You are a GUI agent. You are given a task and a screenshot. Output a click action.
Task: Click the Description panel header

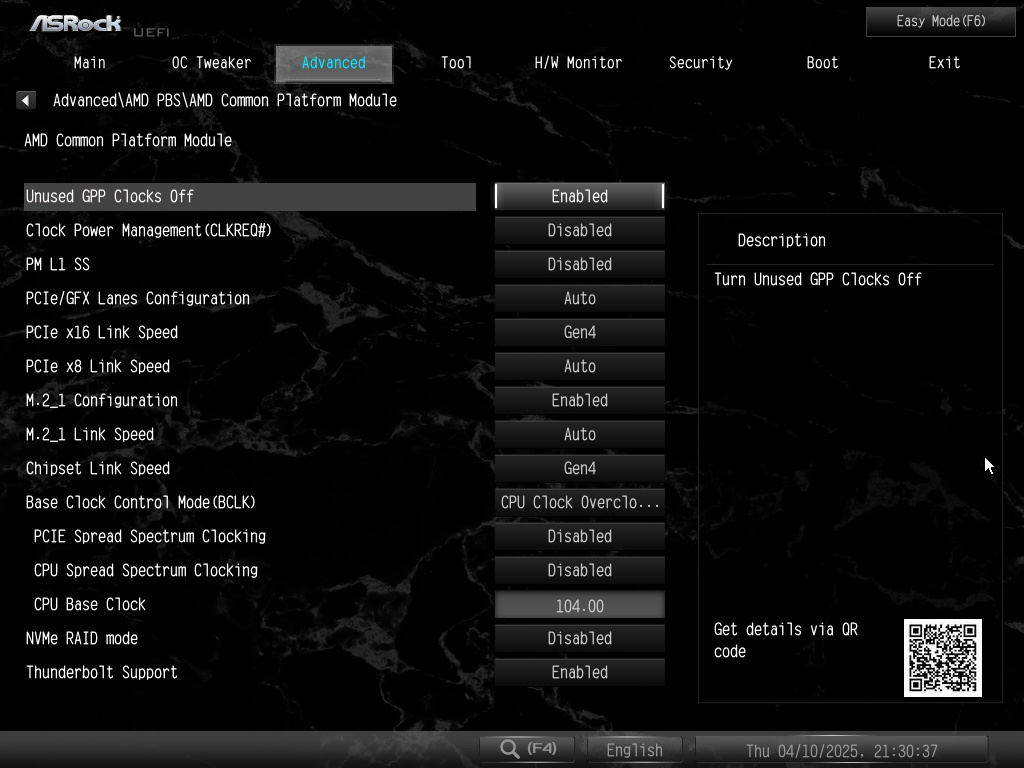[781, 240]
